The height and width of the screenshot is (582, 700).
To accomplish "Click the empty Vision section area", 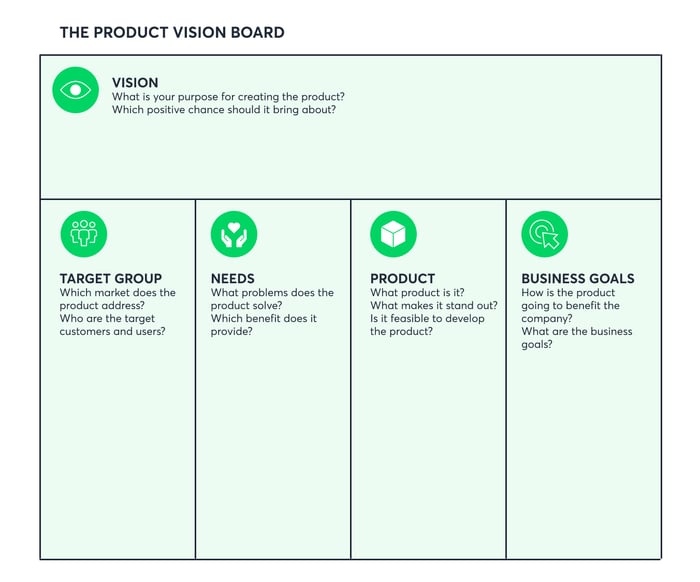I will pyautogui.click(x=350, y=156).
